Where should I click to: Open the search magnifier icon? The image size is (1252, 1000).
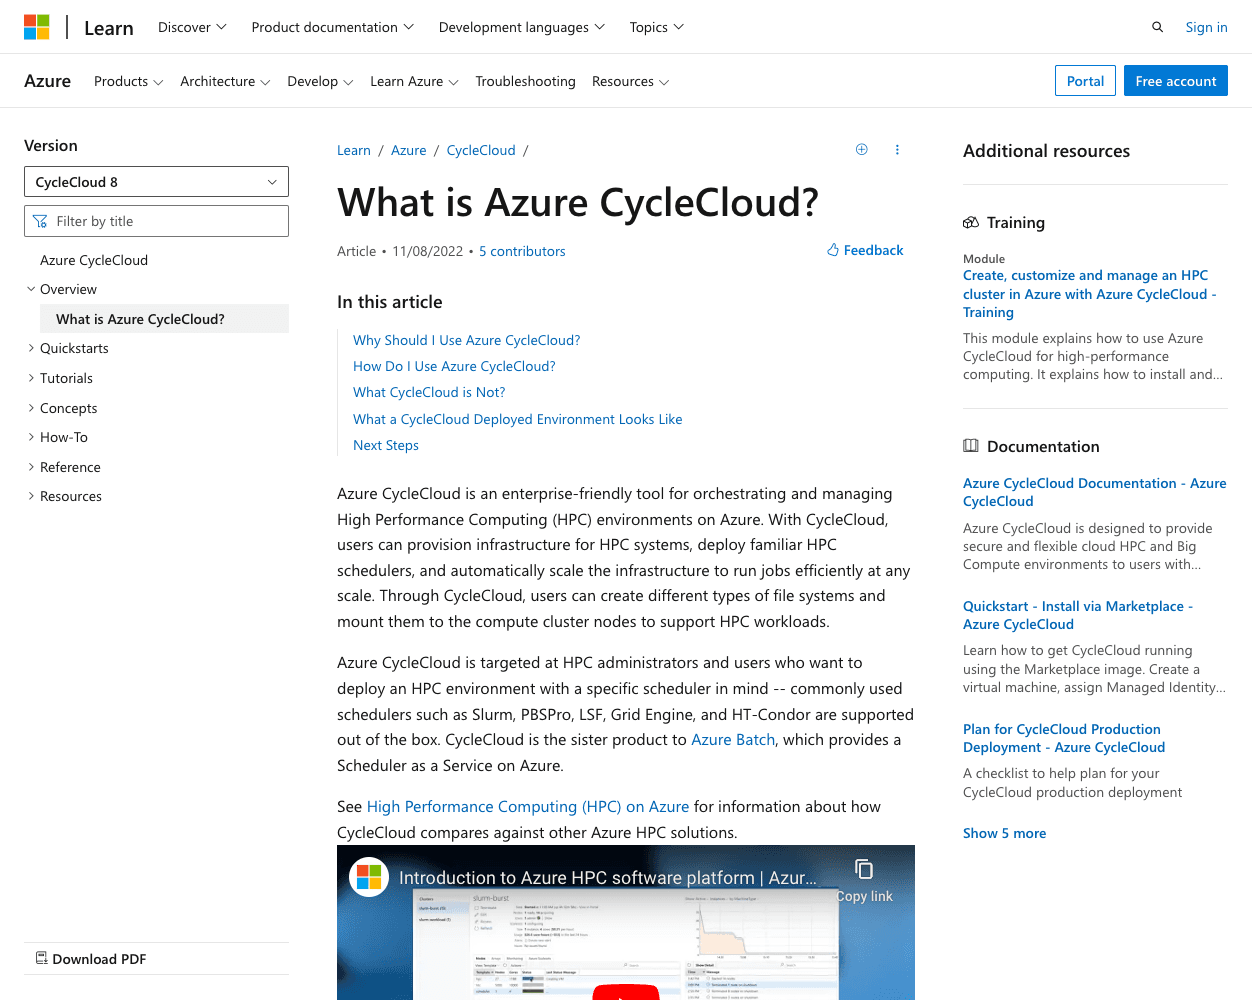pyautogui.click(x=1157, y=27)
